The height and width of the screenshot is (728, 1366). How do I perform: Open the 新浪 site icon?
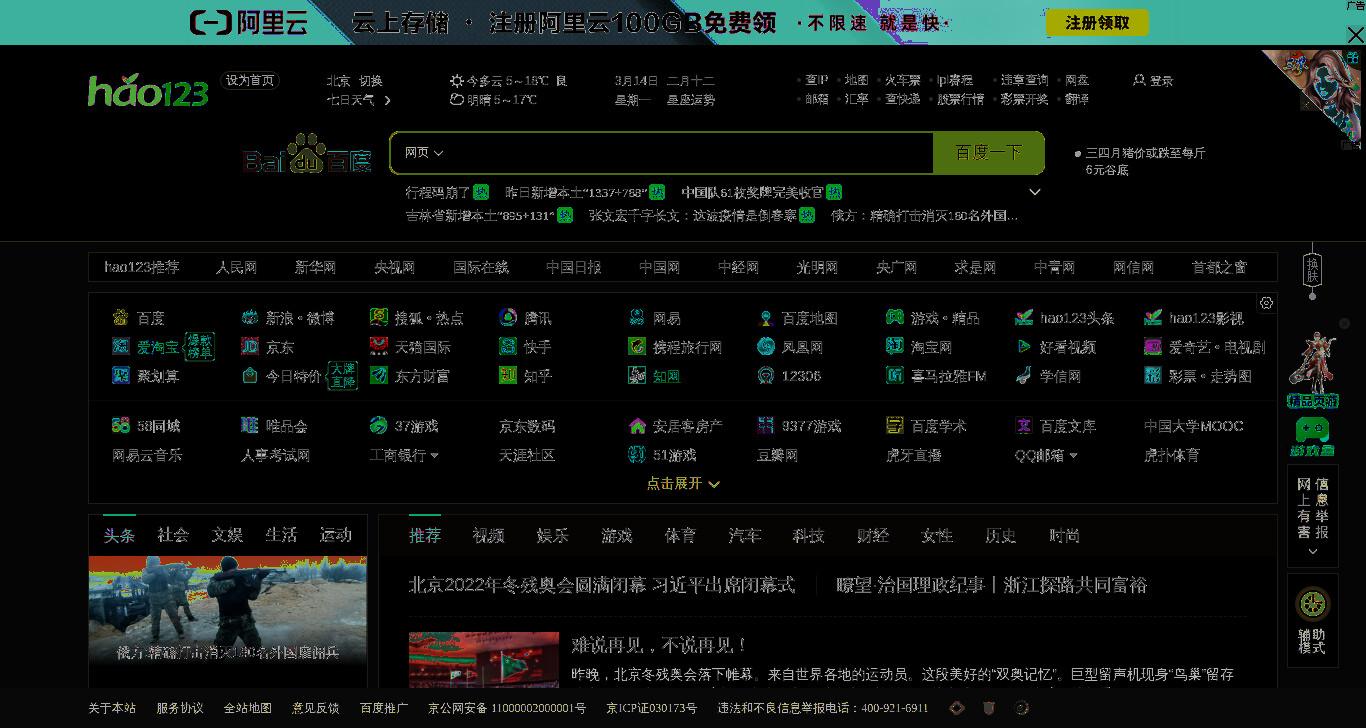click(x=250, y=318)
